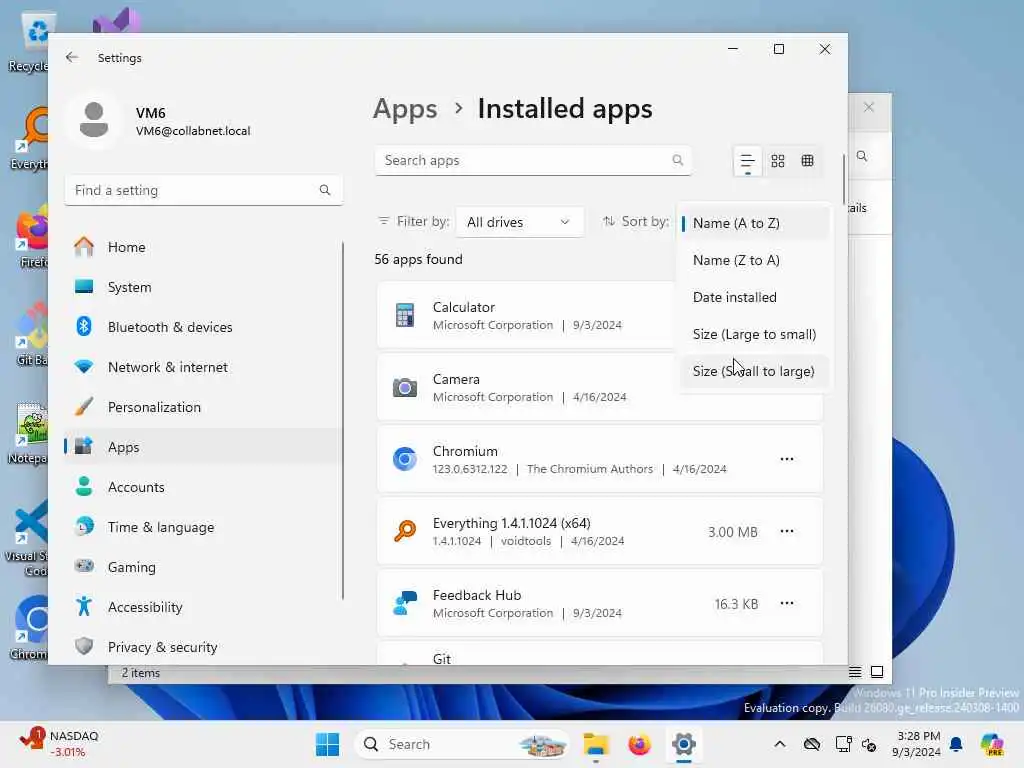Open Home in Settings sidebar

202,247
